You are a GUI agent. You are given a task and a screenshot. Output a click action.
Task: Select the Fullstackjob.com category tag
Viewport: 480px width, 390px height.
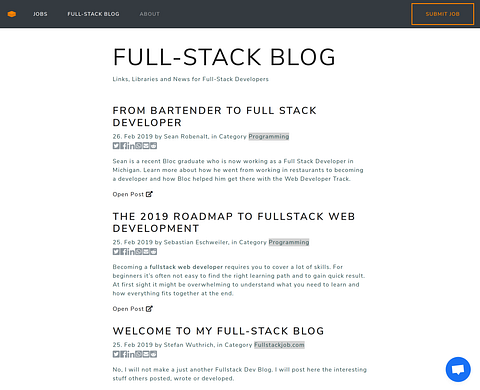[279, 345]
